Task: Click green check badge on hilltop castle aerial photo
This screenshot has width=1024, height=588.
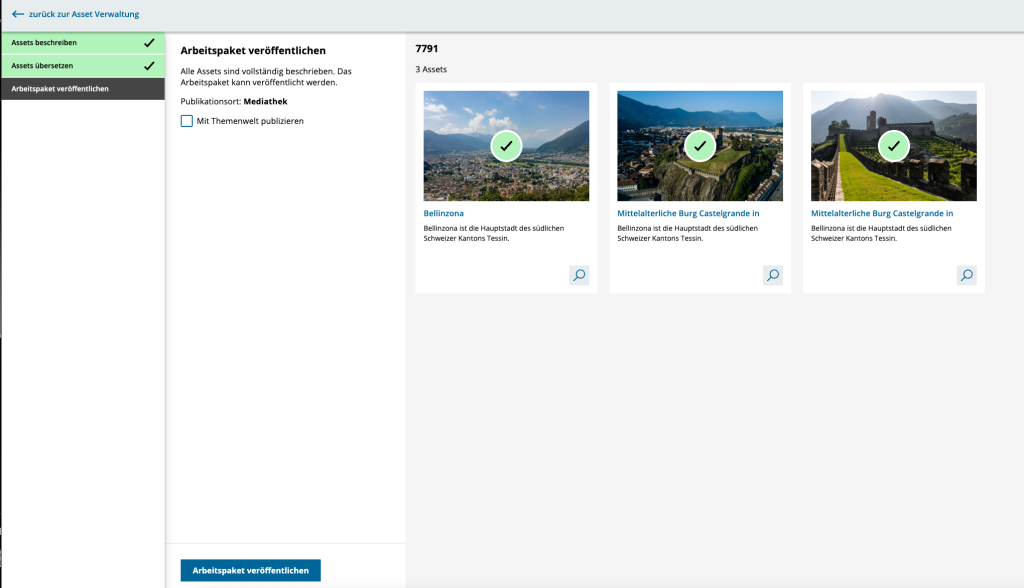Action: click(x=700, y=146)
